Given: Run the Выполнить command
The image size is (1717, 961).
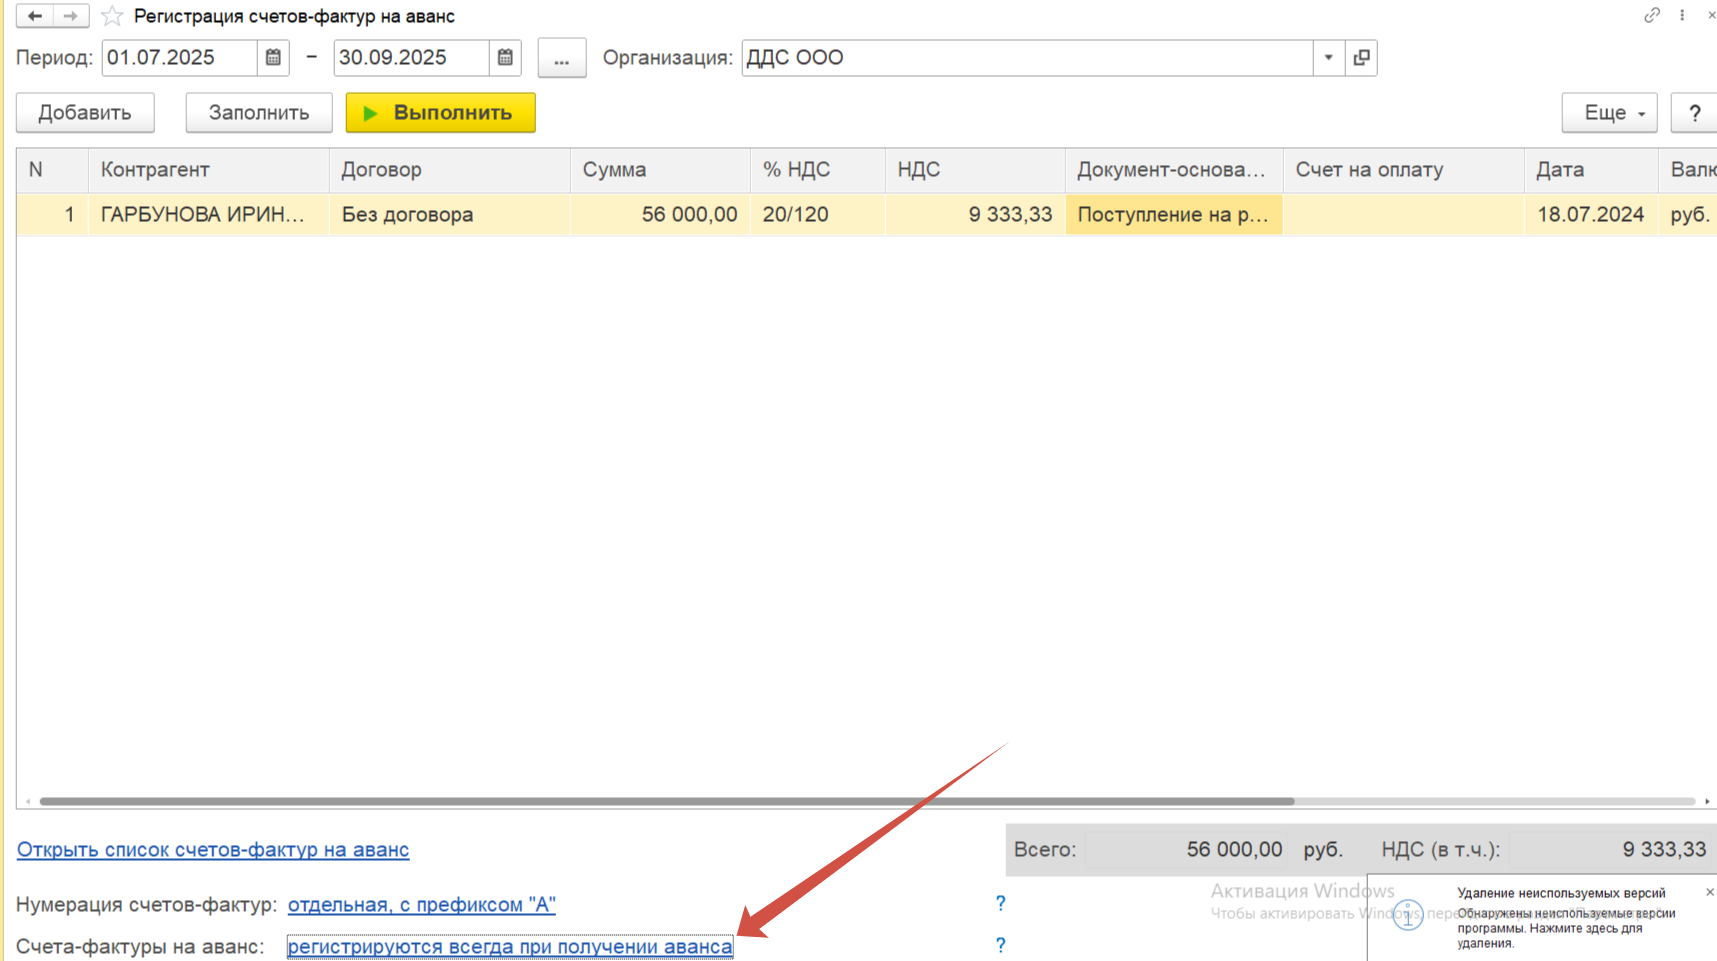Looking at the screenshot, I should (x=440, y=113).
